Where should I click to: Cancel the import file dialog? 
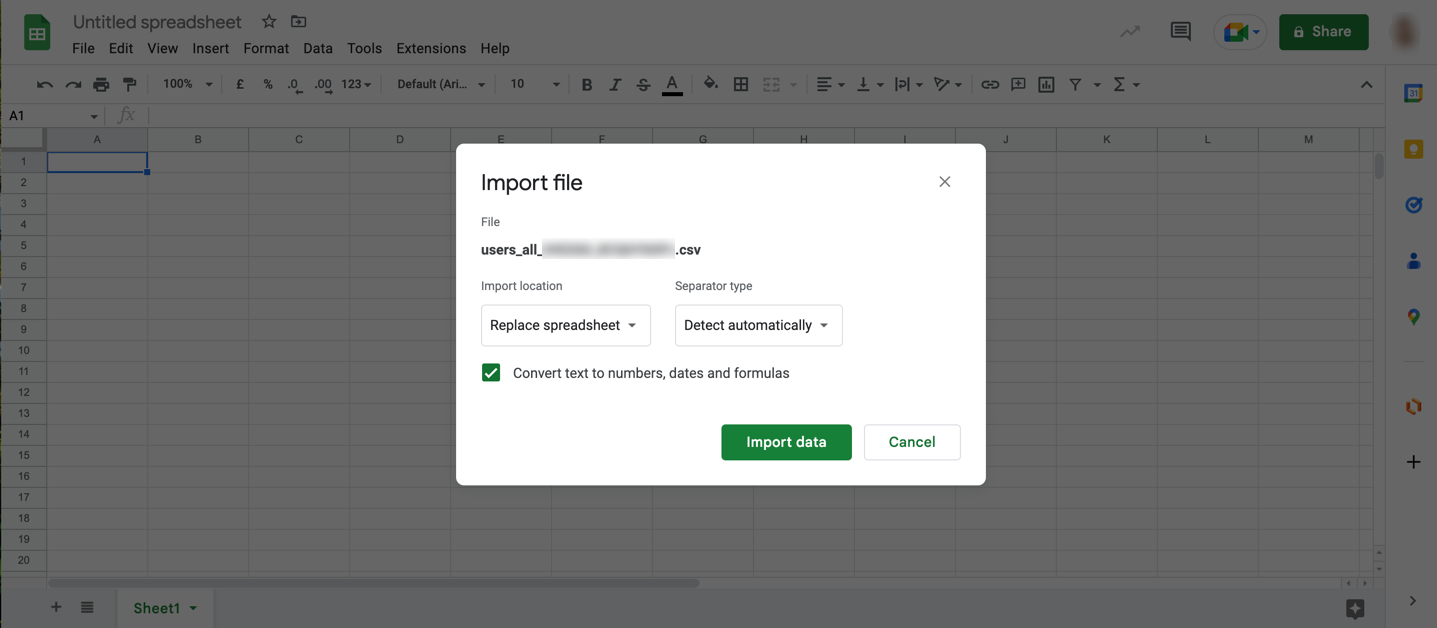pyautogui.click(x=911, y=442)
